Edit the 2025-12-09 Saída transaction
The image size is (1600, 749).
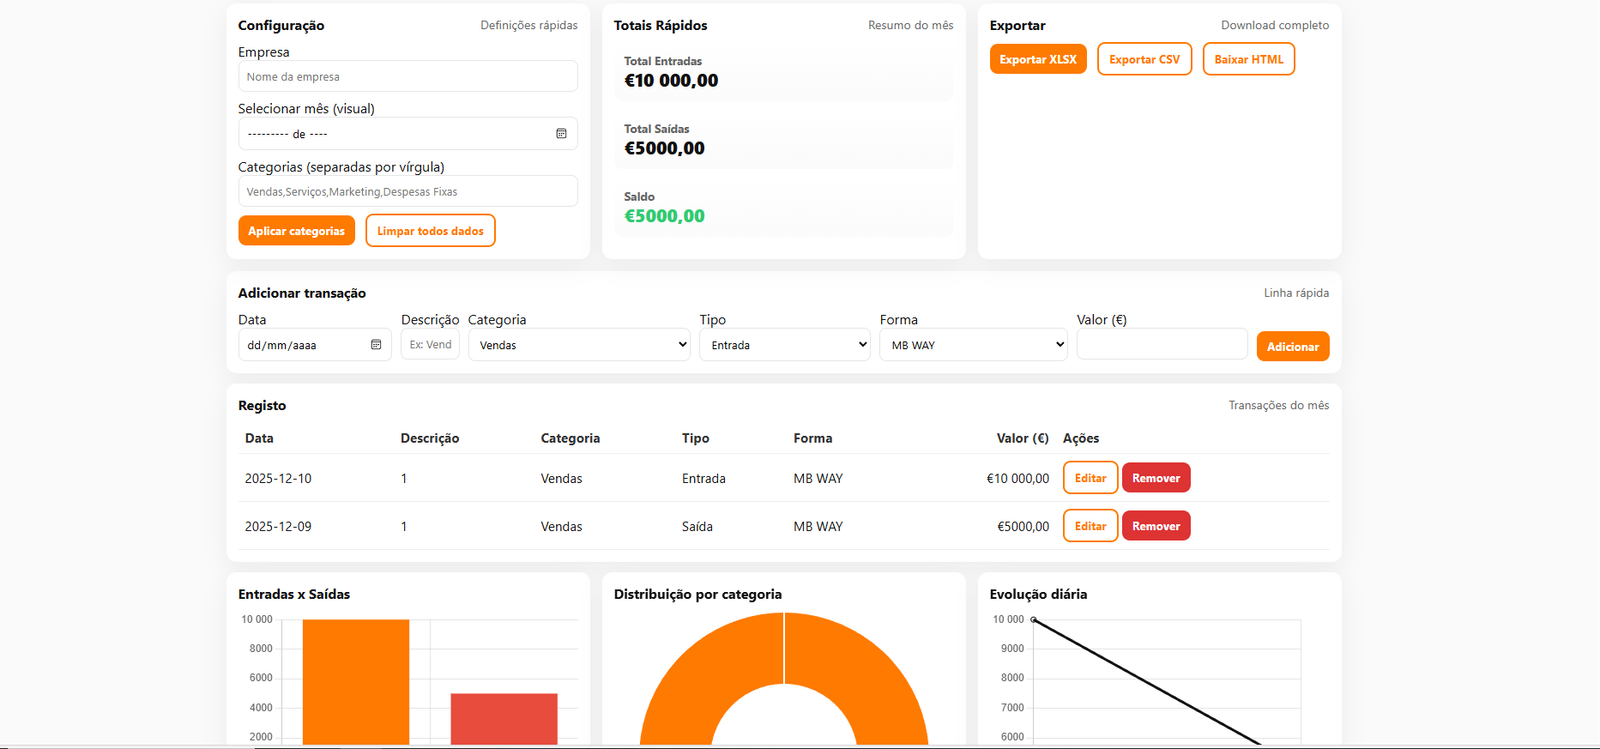[x=1090, y=526]
